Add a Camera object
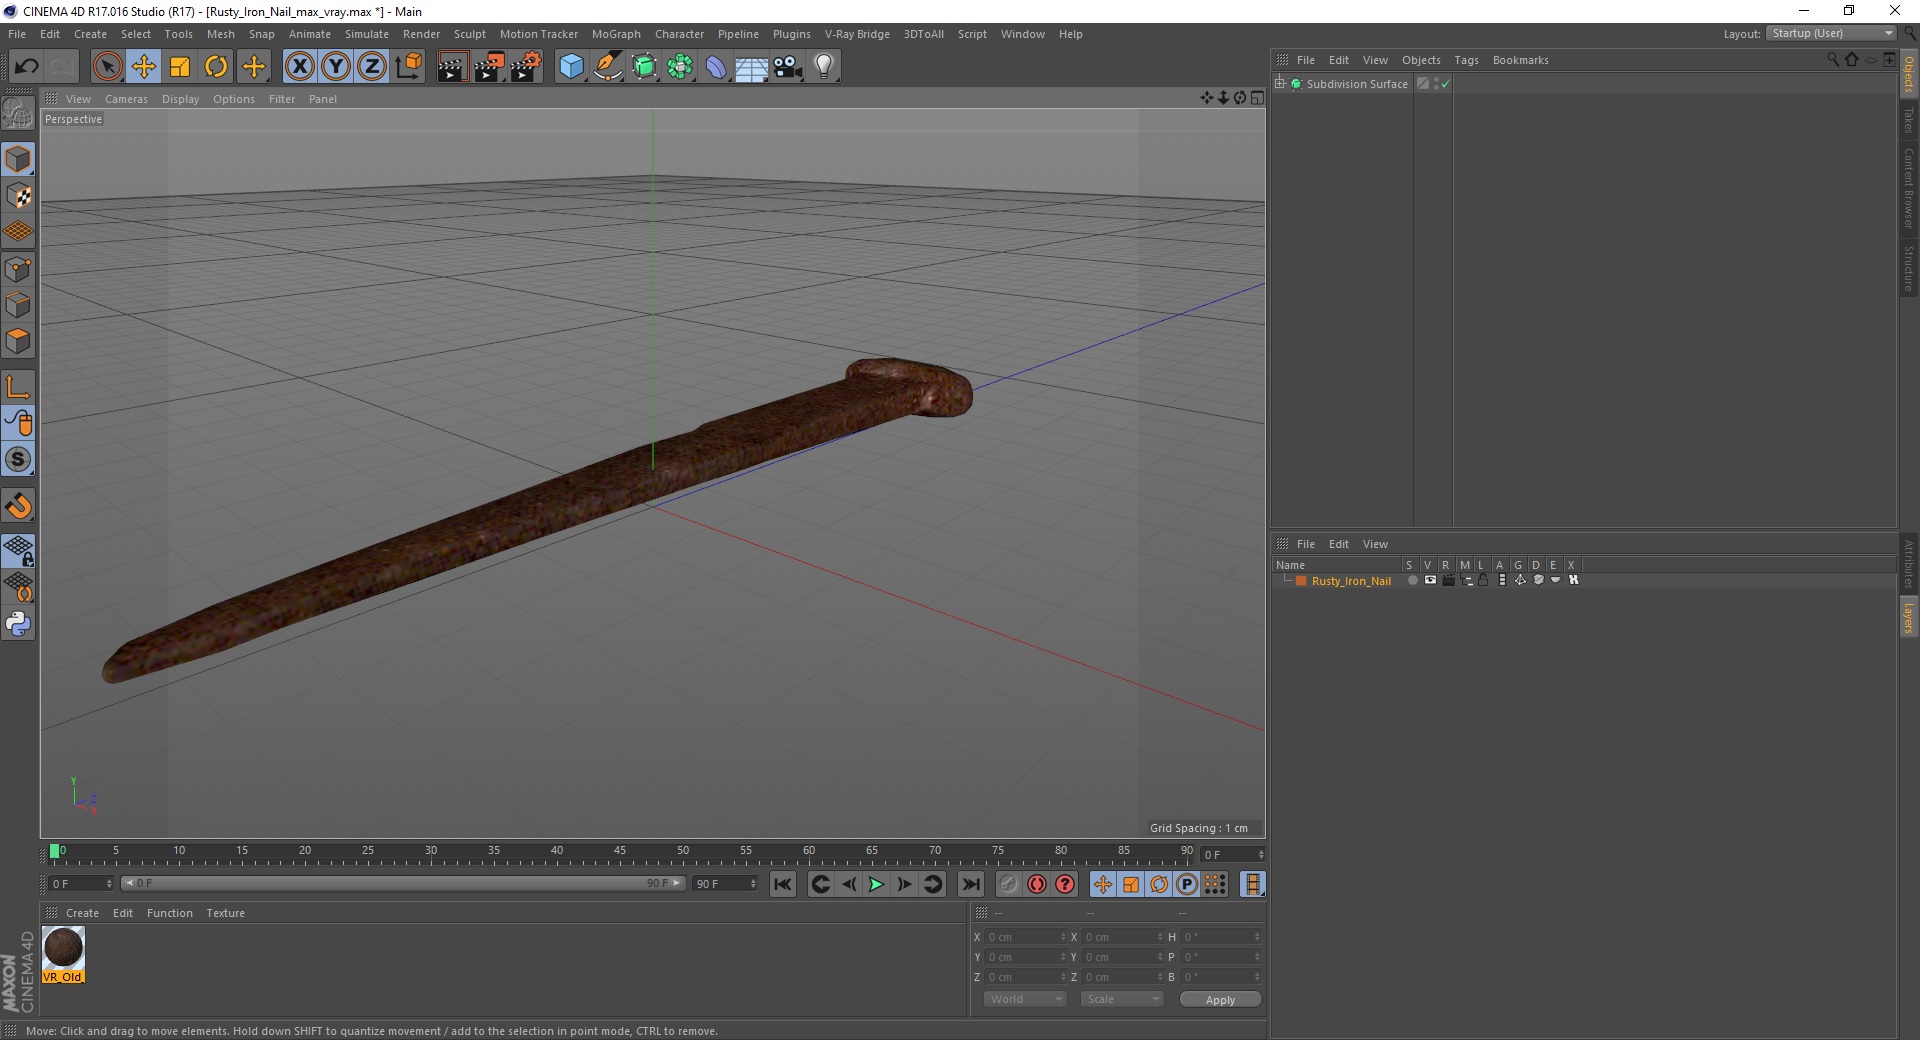1920x1040 pixels. click(788, 67)
